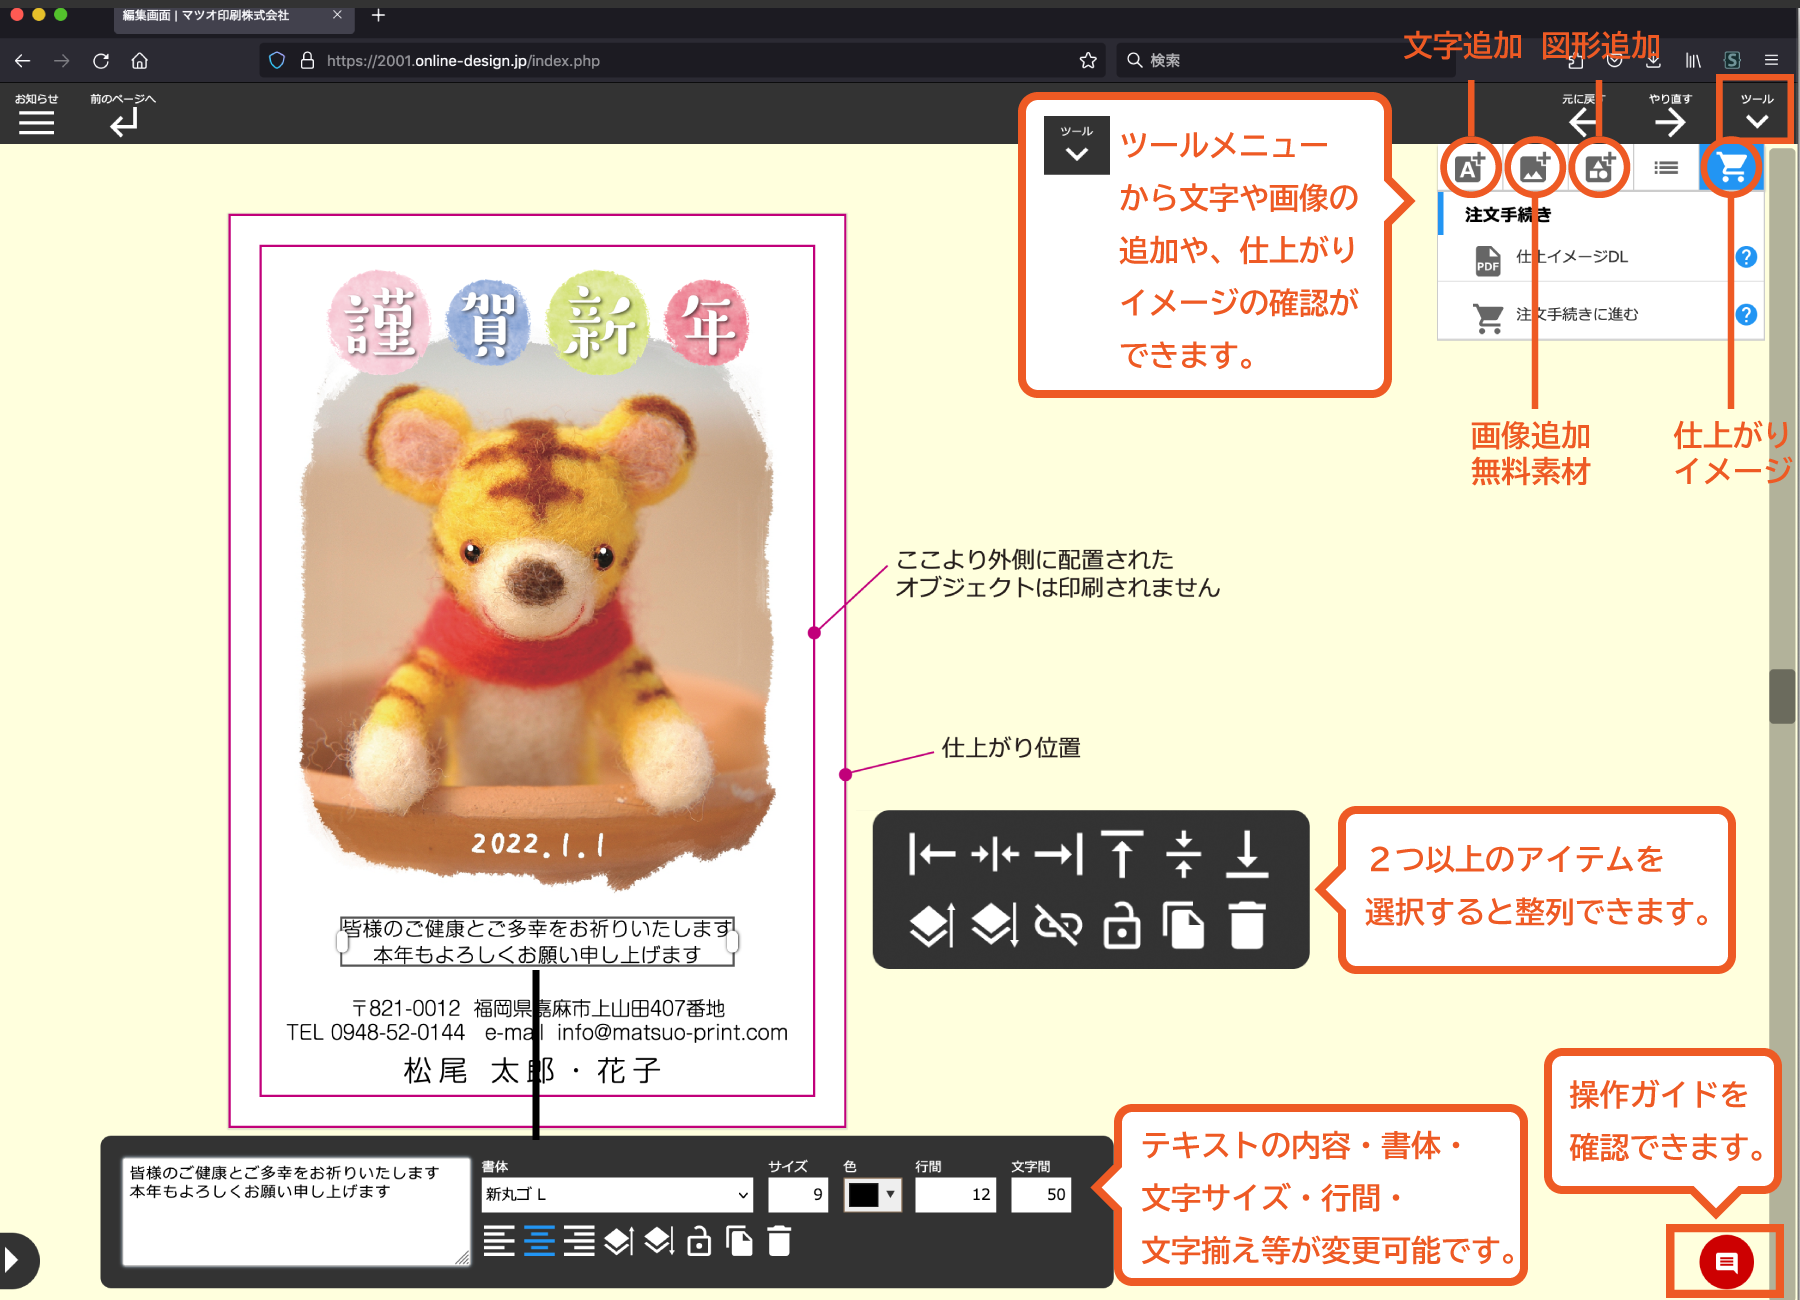Click the 文字間 field showing 50
The height and width of the screenshot is (1300, 1800).
pos(1041,1194)
